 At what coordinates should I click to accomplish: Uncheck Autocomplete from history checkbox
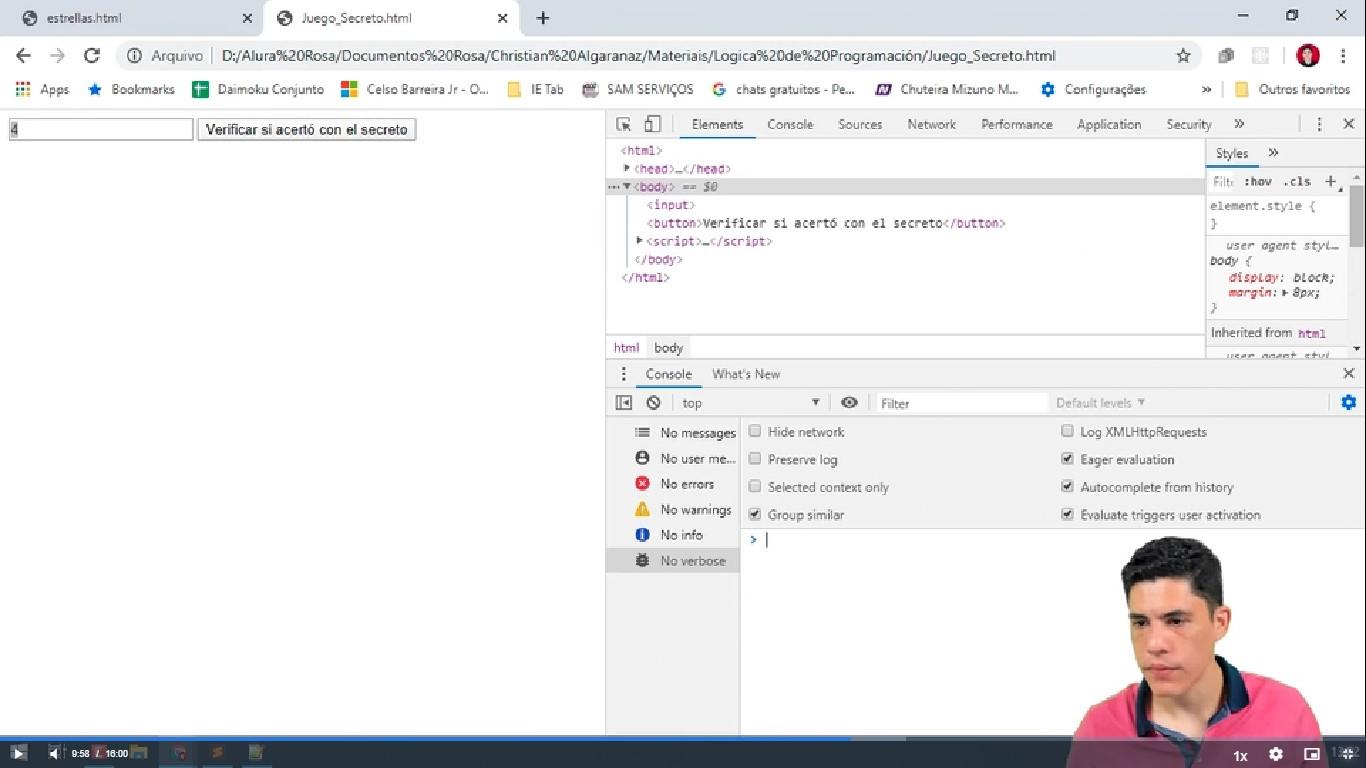click(1067, 487)
